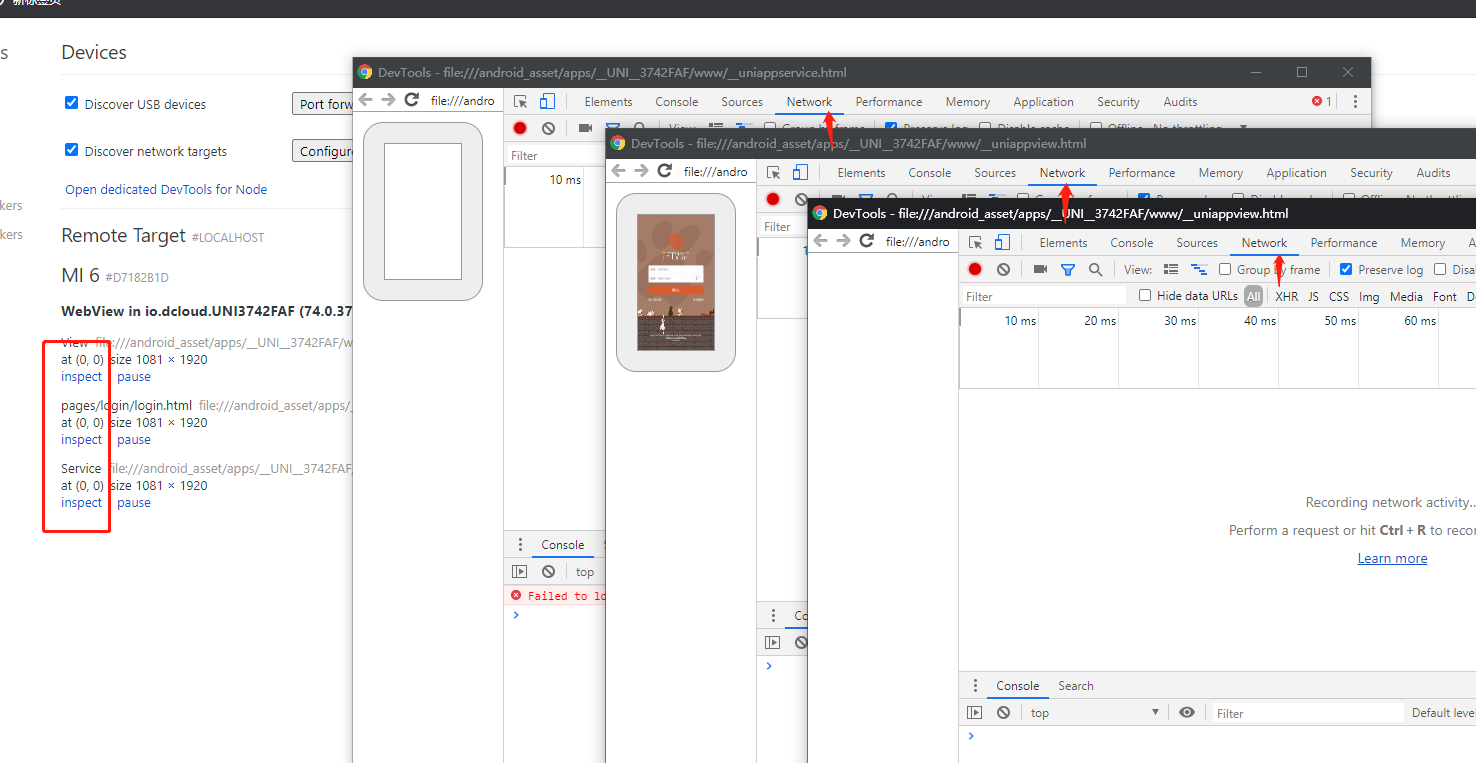Check Hide data URLs in front DevTools window

pyautogui.click(x=1145, y=295)
